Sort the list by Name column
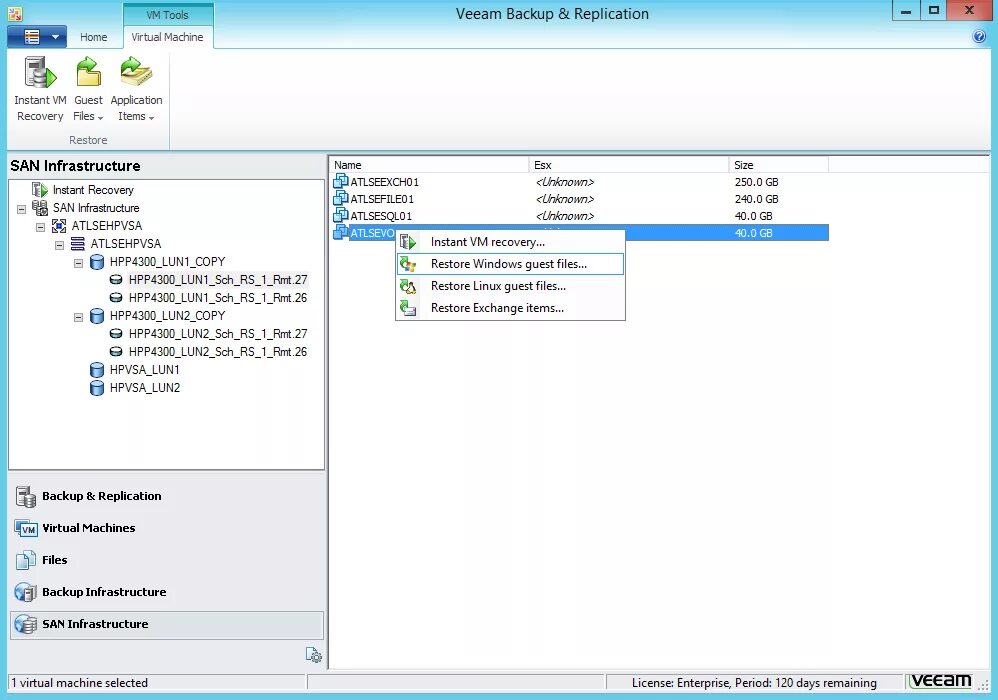This screenshot has width=998, height=700. tap(429, 165)
